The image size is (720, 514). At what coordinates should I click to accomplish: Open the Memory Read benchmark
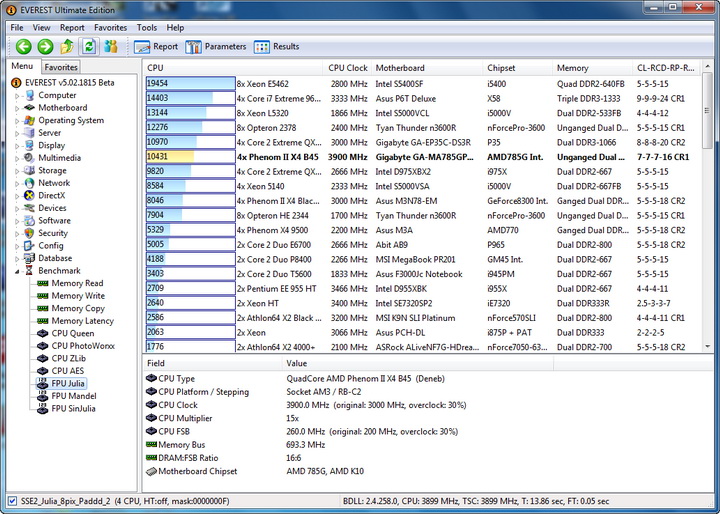[x=77, y=283]
